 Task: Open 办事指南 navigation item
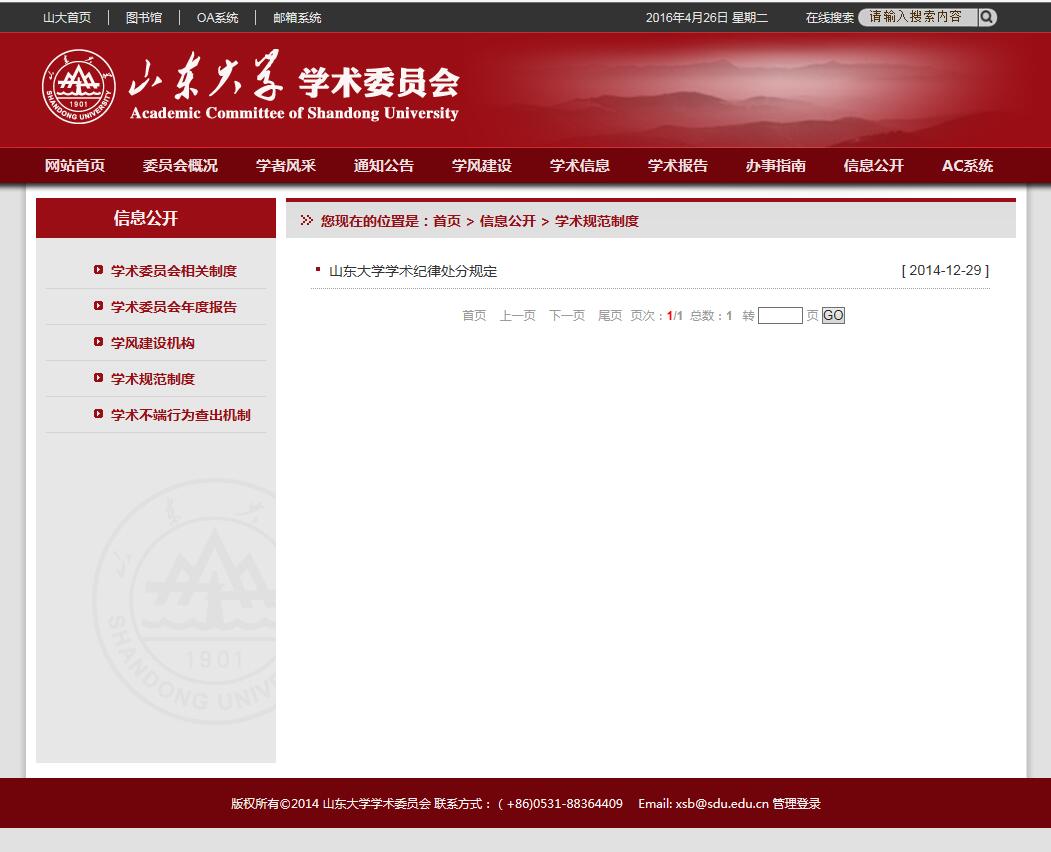pyautogui.click(x=776, y=166)
